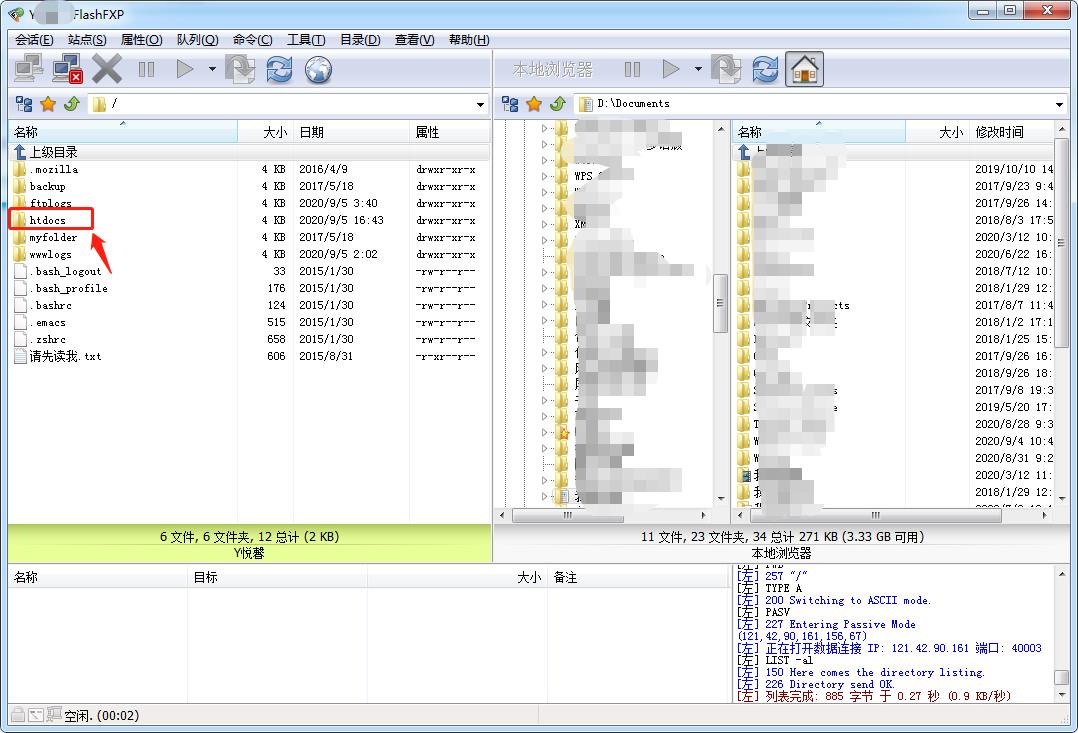Sort remote files by 属性 column
Screen dimensions: 1078x733
click(450, 132)
